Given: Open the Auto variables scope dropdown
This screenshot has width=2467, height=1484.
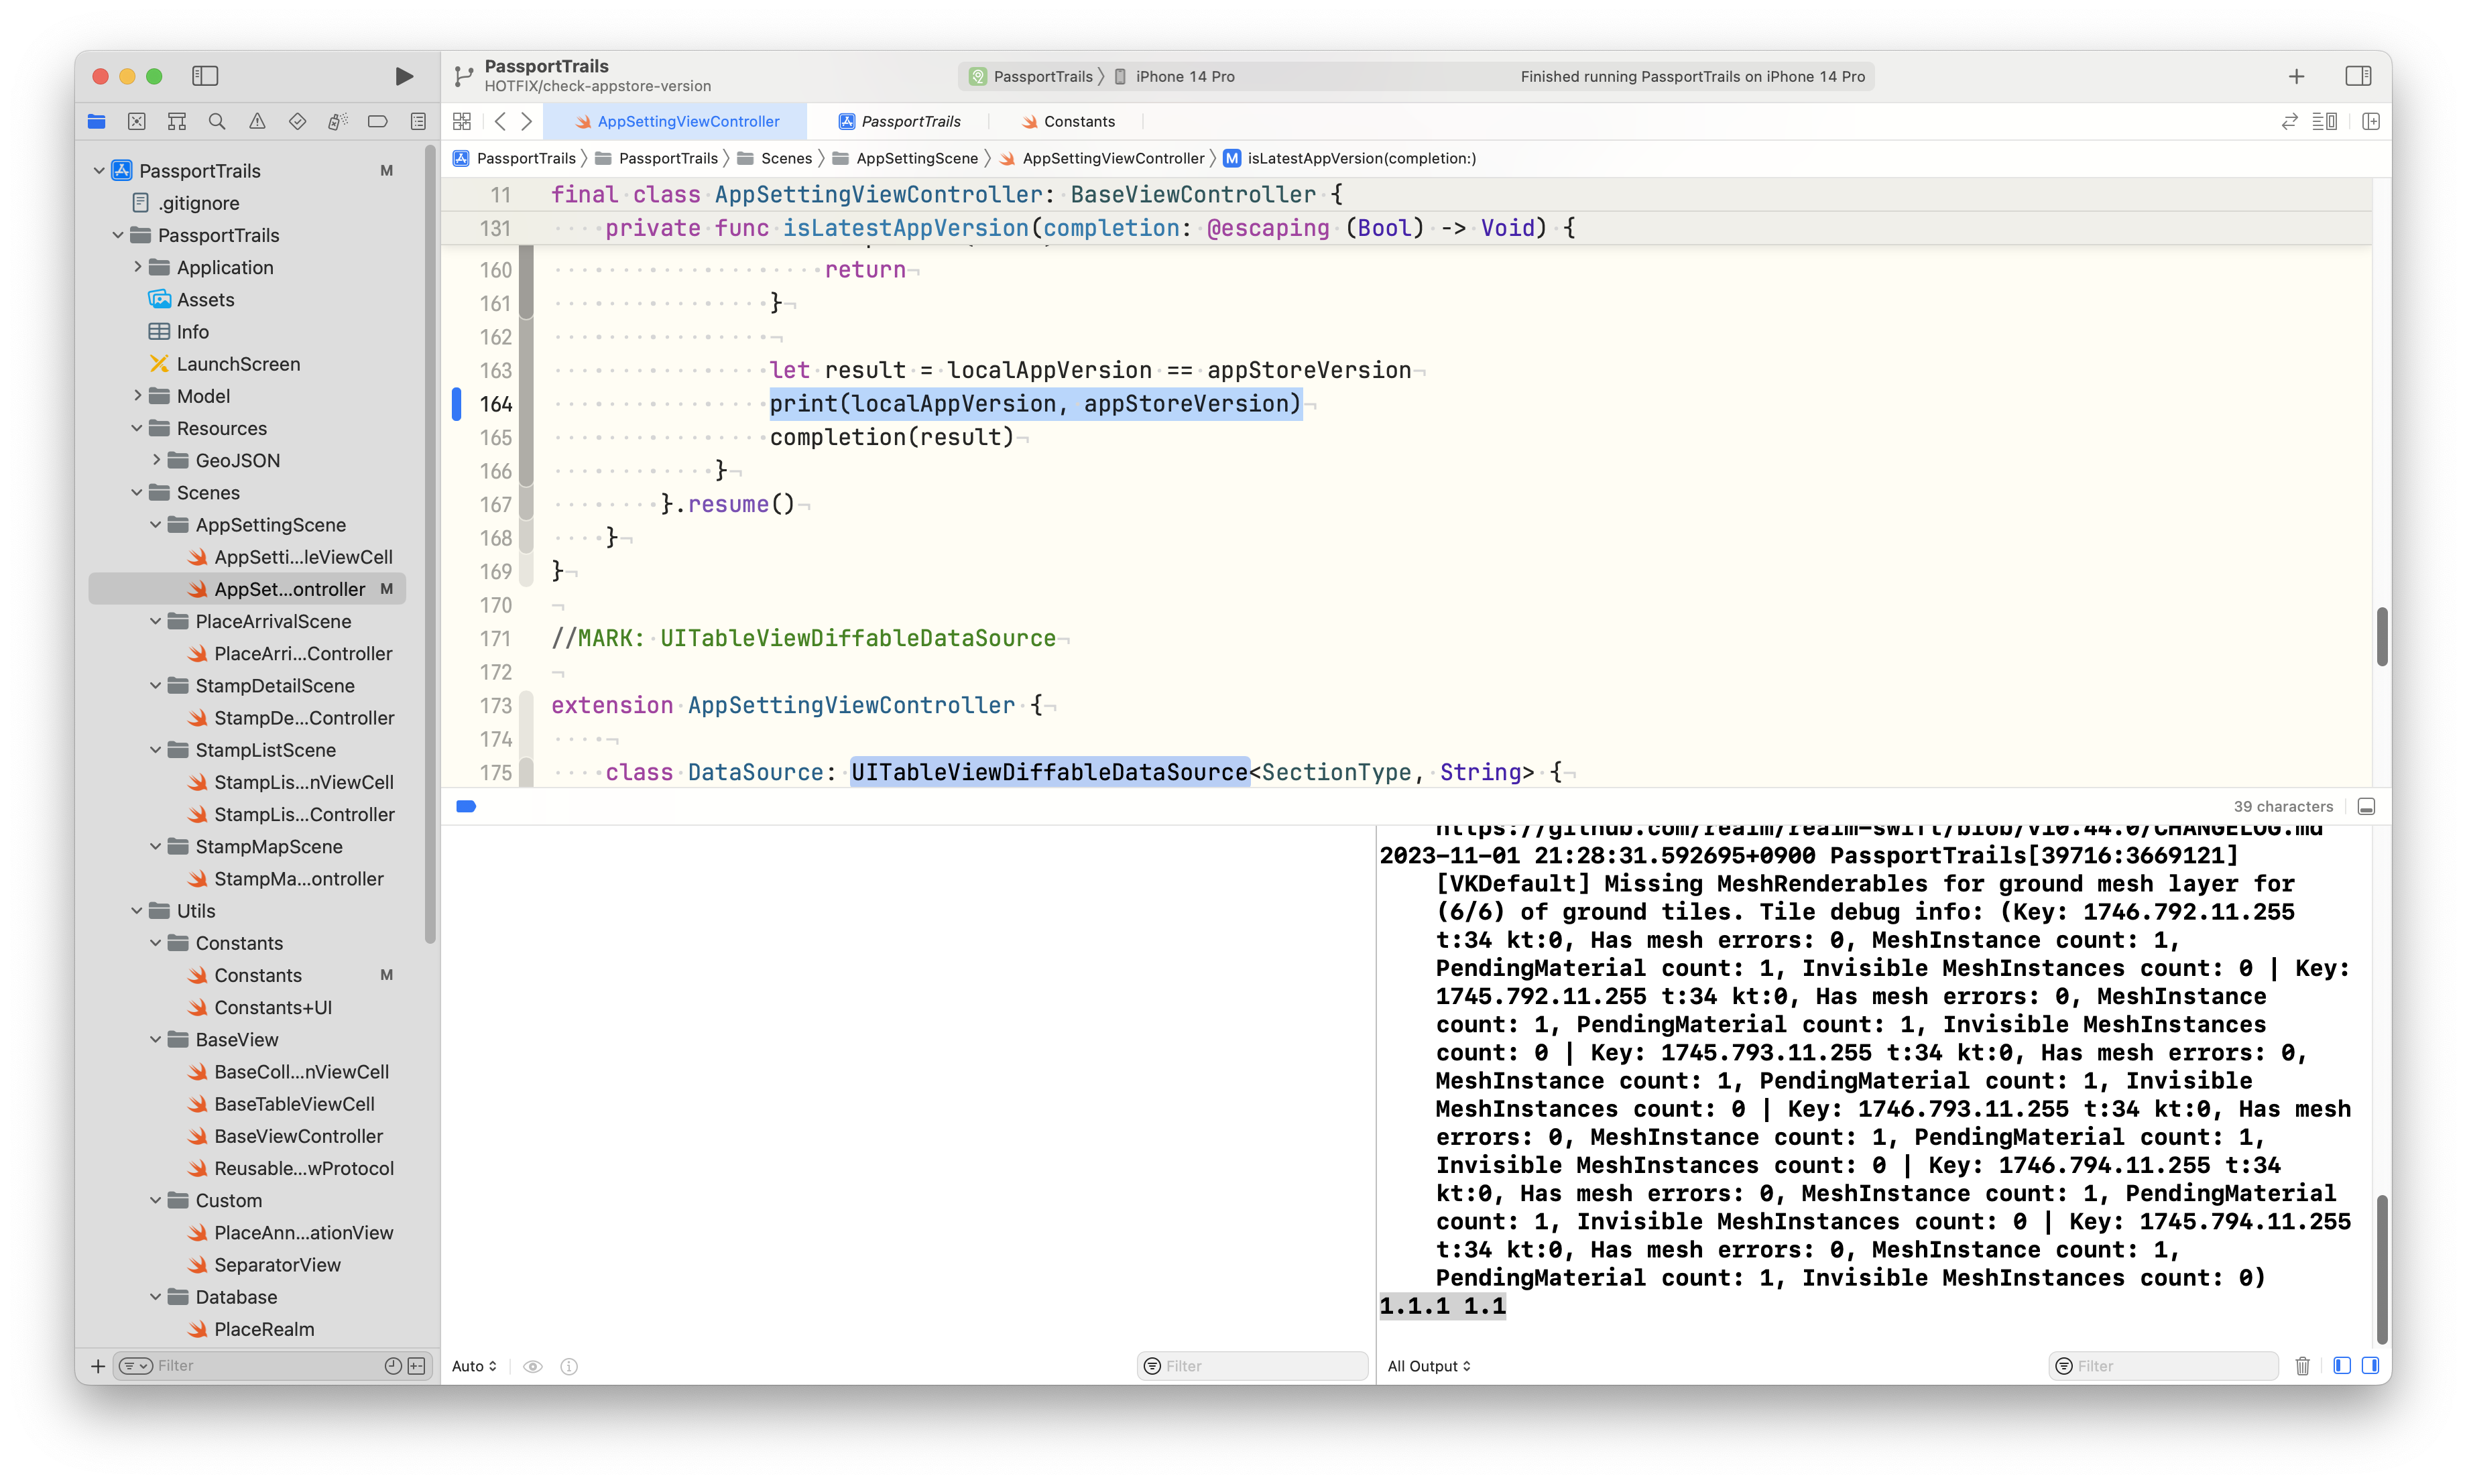Looking at the screenshot, I should click(x=474, y=1366).
